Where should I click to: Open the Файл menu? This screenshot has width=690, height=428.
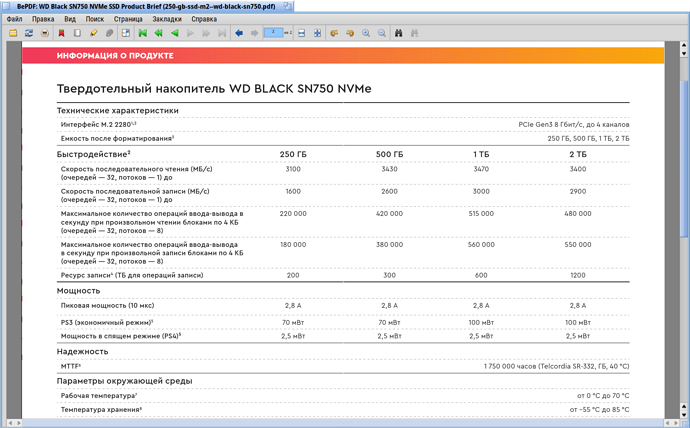pos(15,19)
